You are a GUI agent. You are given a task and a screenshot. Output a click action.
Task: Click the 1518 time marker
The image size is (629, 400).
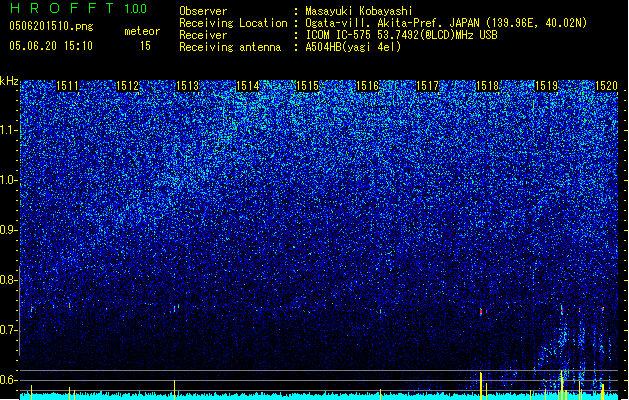[487, 86]
